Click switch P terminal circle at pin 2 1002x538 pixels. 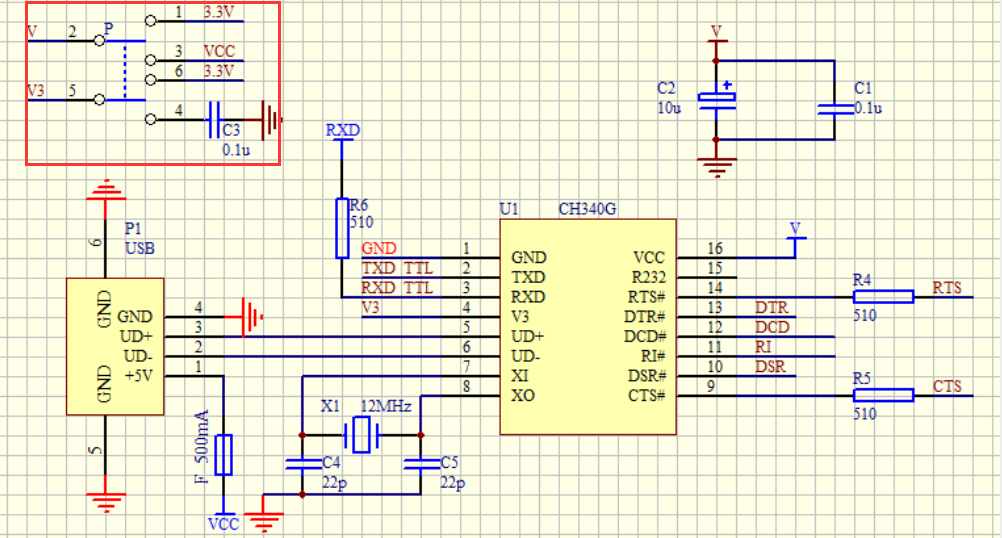(x=99, y=41)
